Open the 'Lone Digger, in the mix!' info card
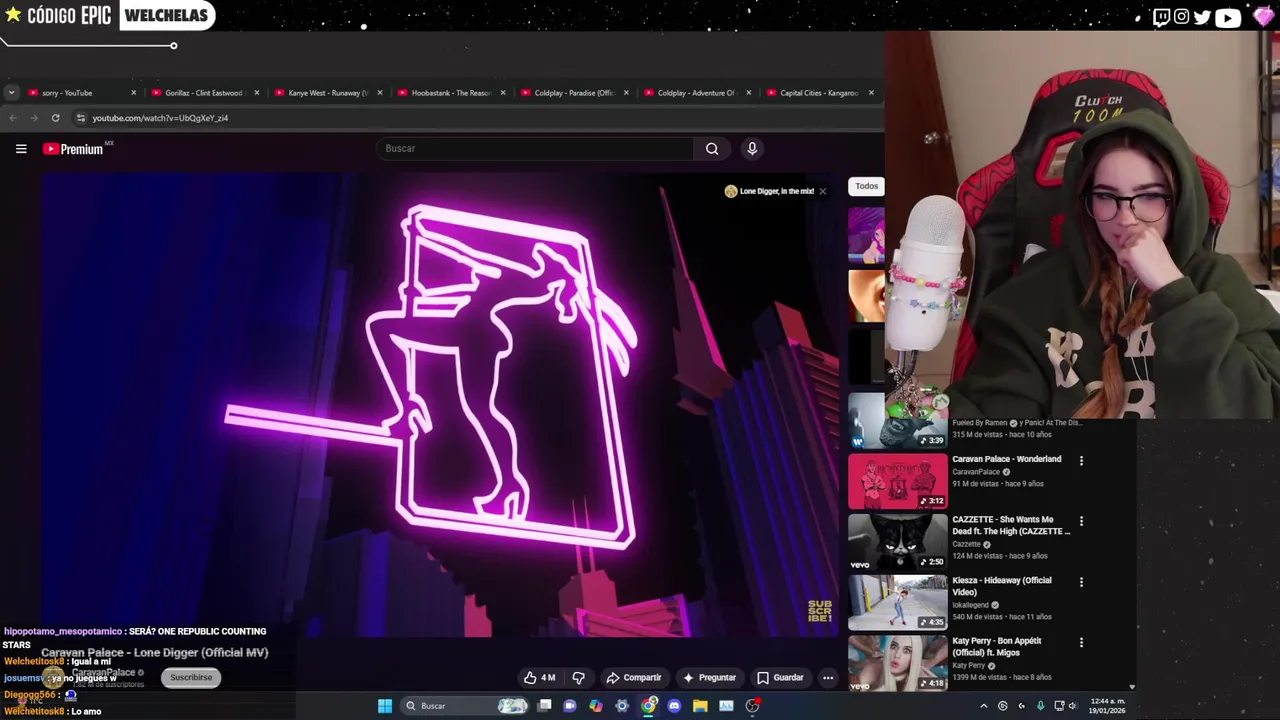 [769, 191]
